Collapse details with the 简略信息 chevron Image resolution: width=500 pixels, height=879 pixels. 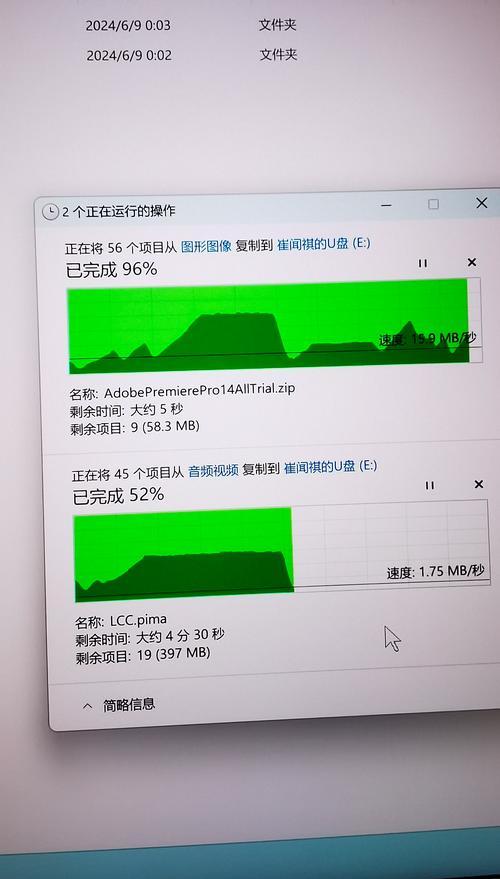[87, 706]
